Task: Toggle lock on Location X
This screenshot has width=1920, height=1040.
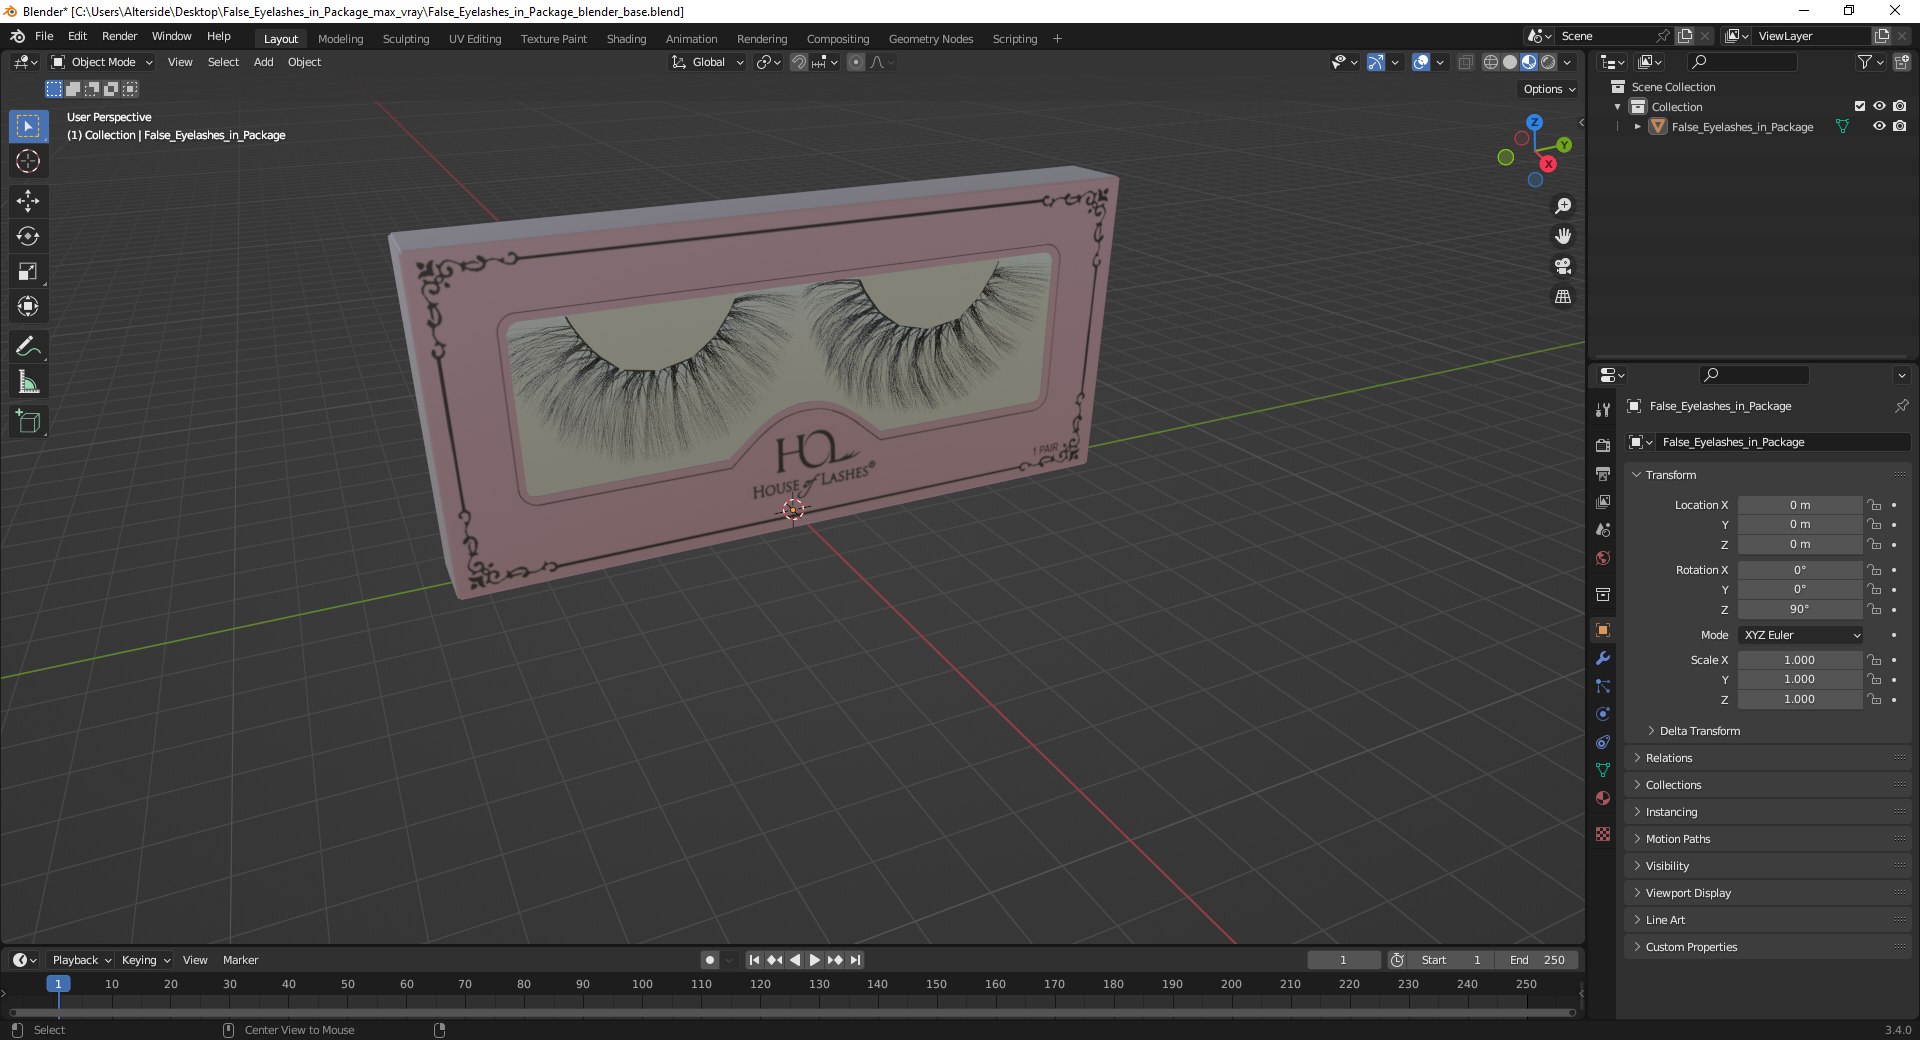Action: click(1875, 505)
